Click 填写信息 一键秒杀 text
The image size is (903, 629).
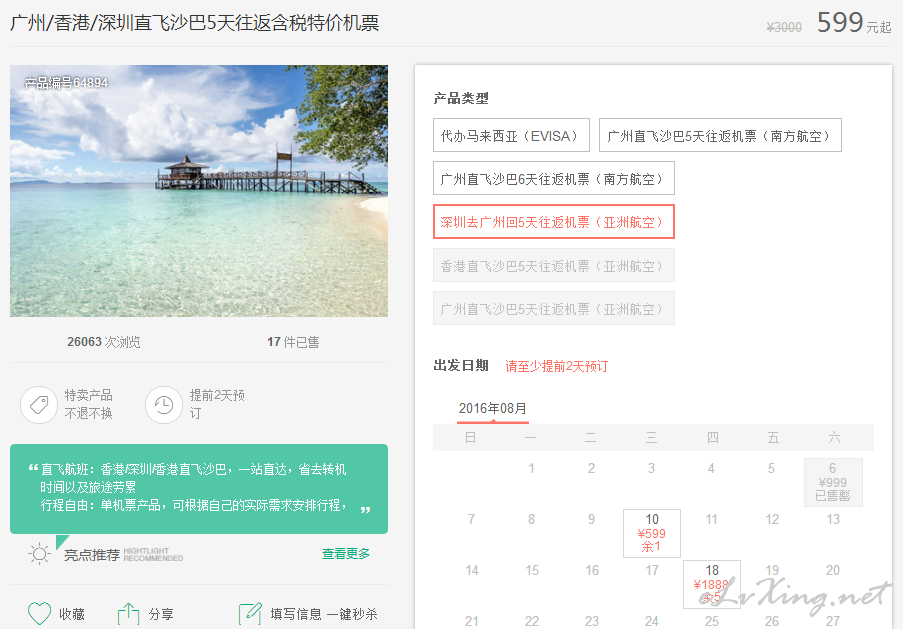point(324,614)
